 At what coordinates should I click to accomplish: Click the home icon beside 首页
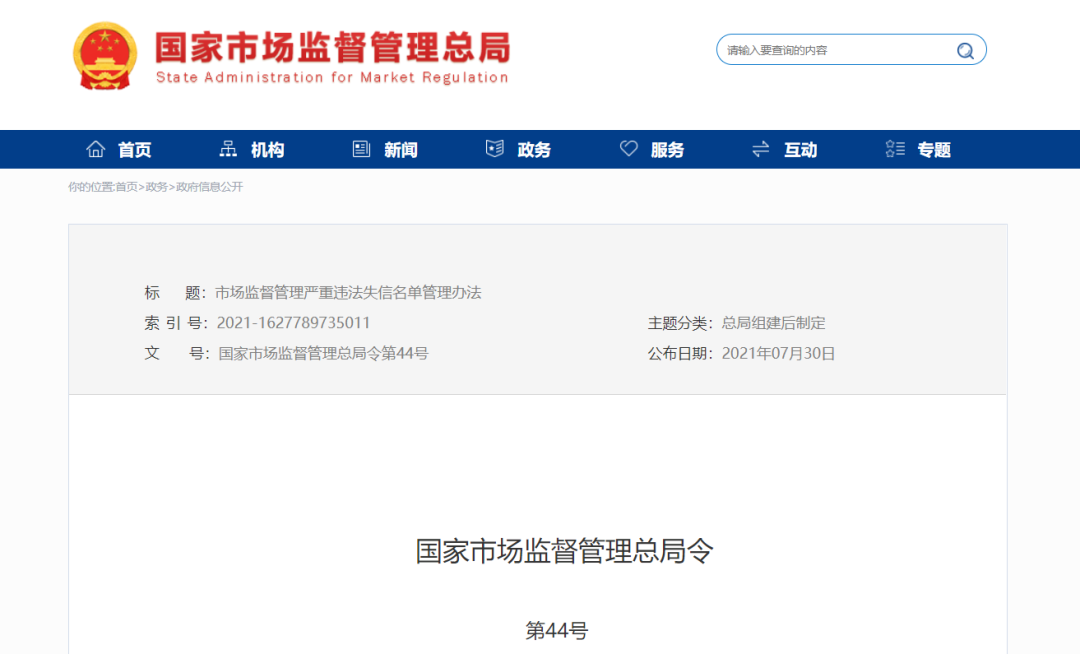[95, 148]
